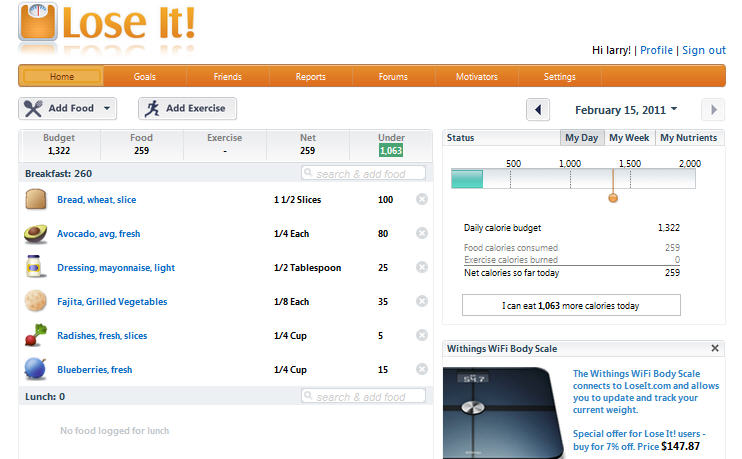This screenshot has height=459, width=742.
Task: Open the Home tab
Action: [62, 76]
